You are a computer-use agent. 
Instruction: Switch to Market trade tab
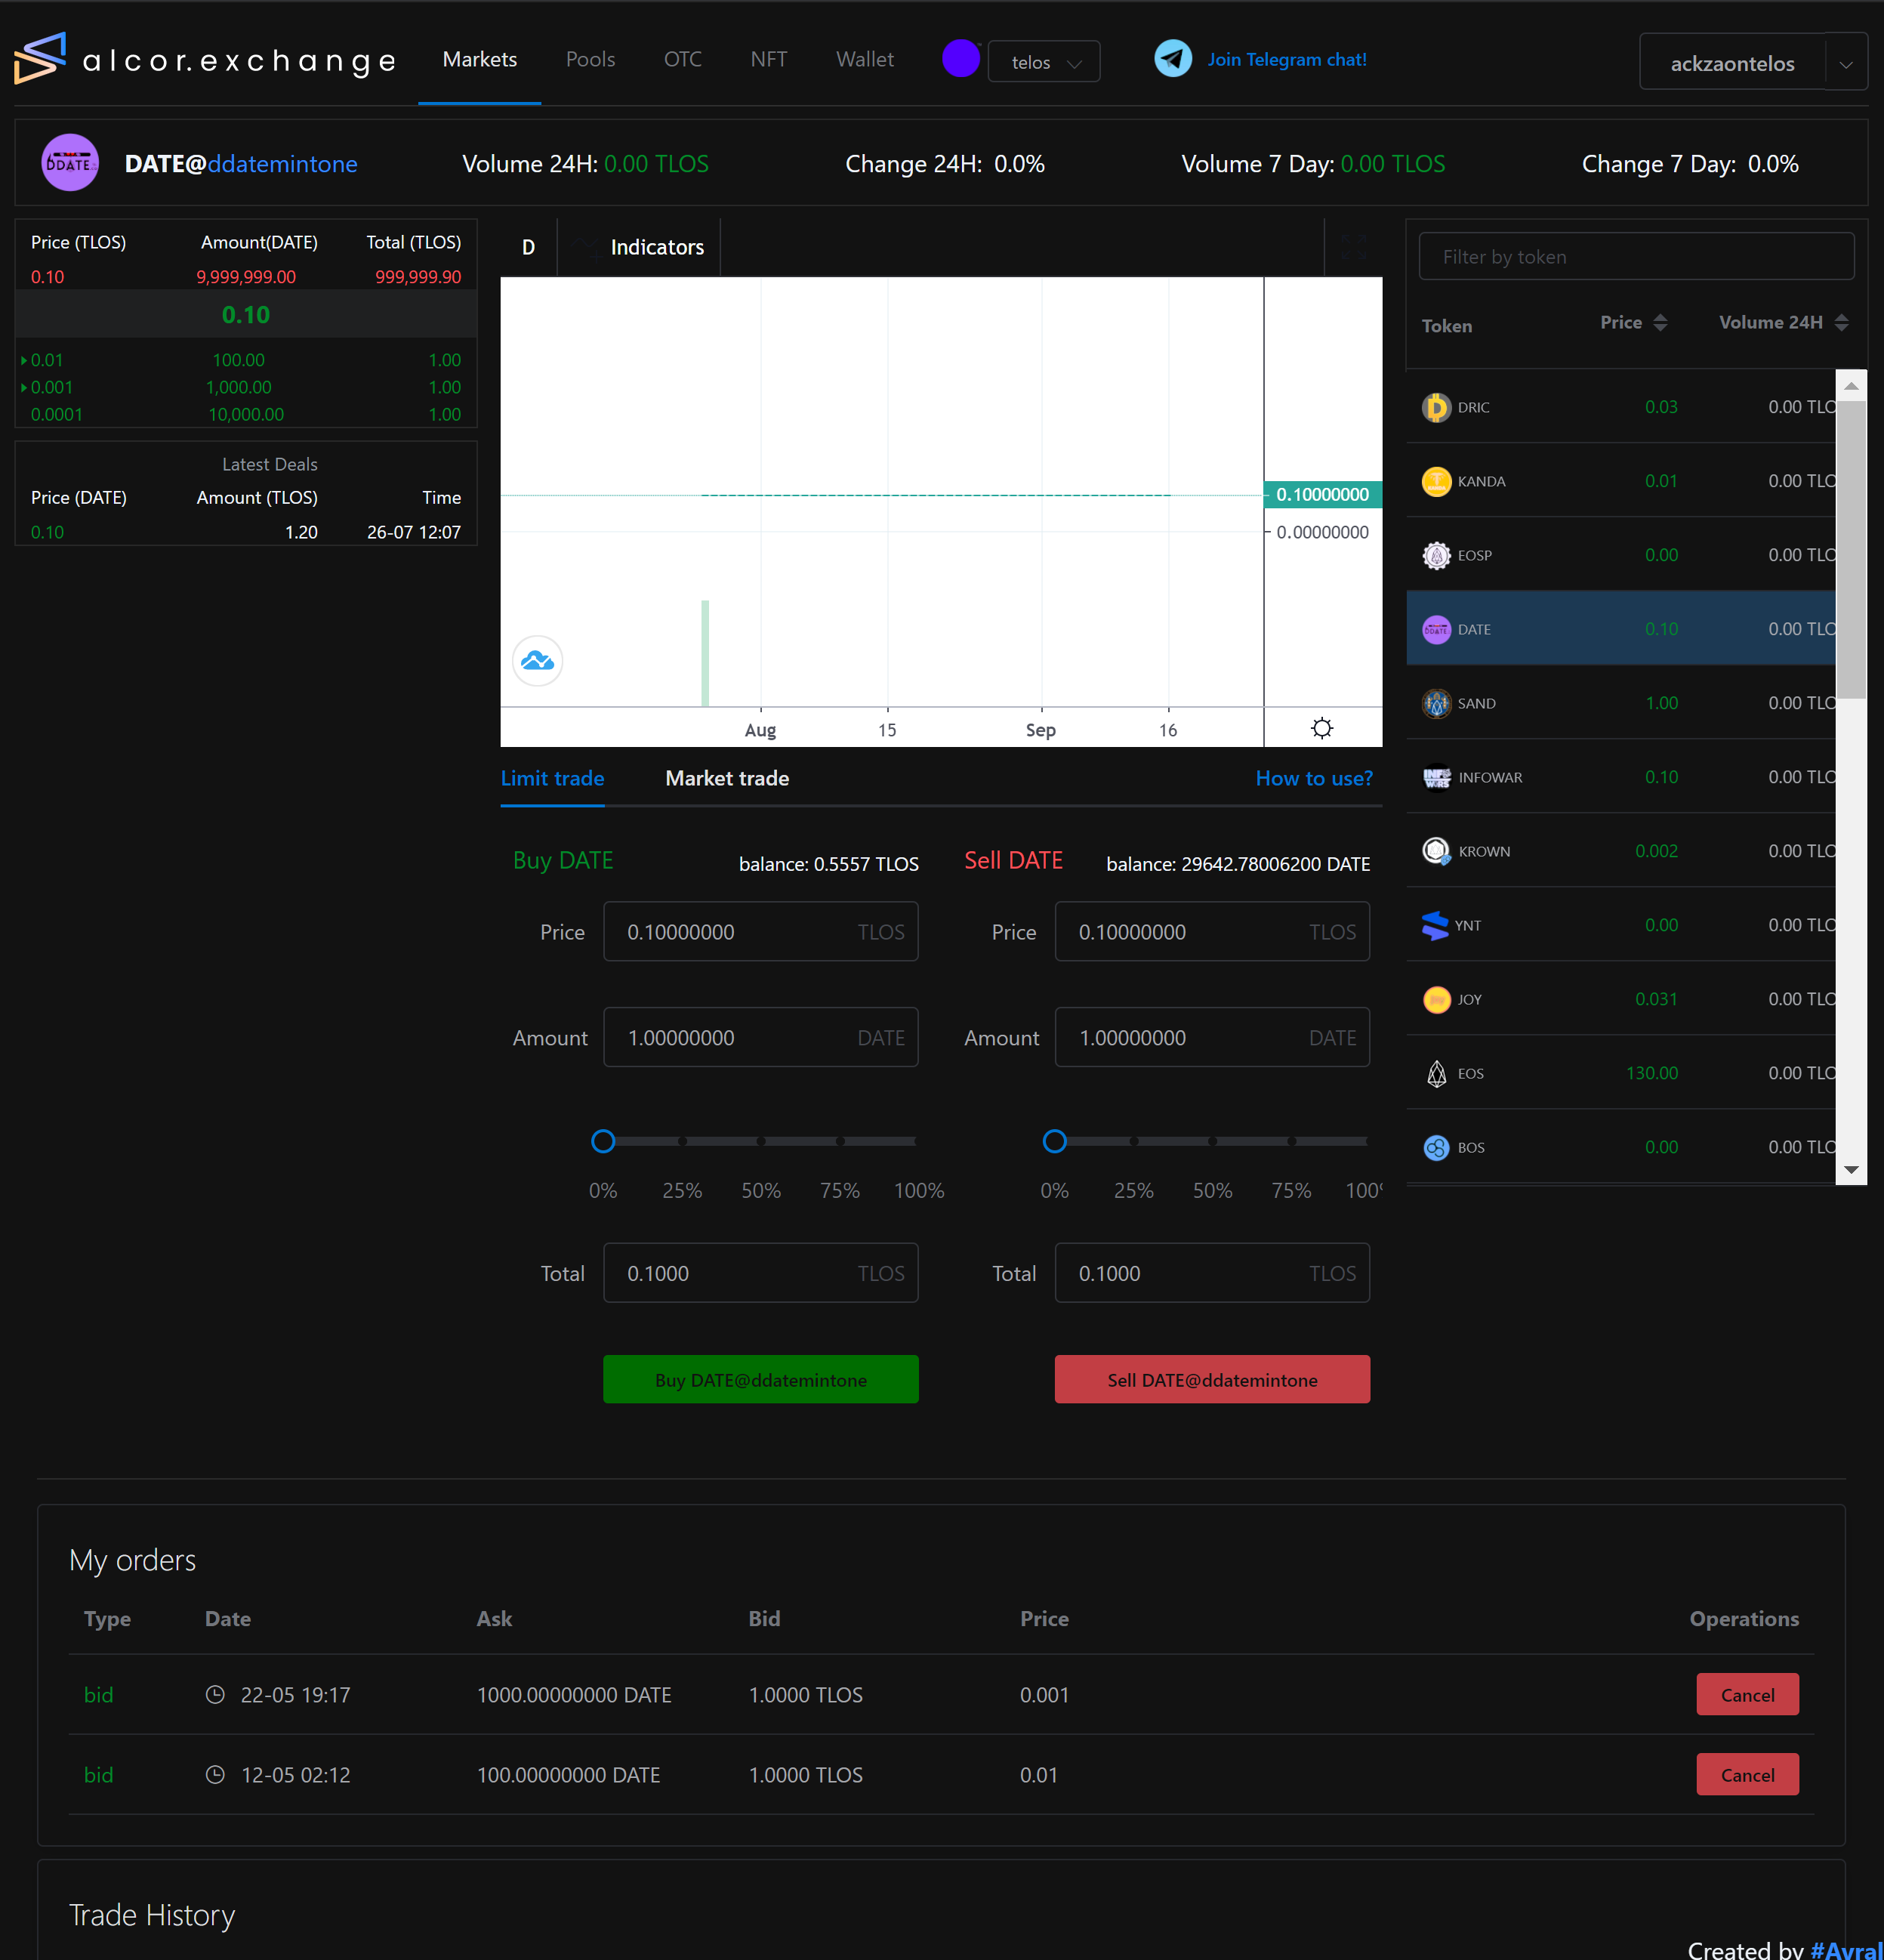point(727,778)
